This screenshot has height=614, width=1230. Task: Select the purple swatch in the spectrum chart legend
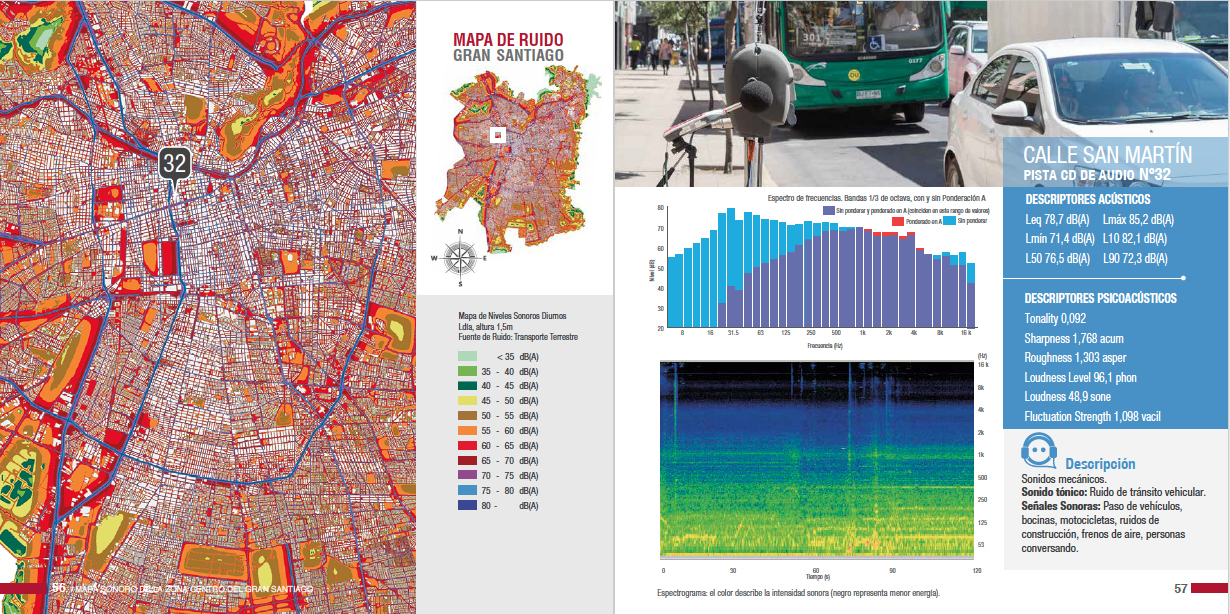829,212
